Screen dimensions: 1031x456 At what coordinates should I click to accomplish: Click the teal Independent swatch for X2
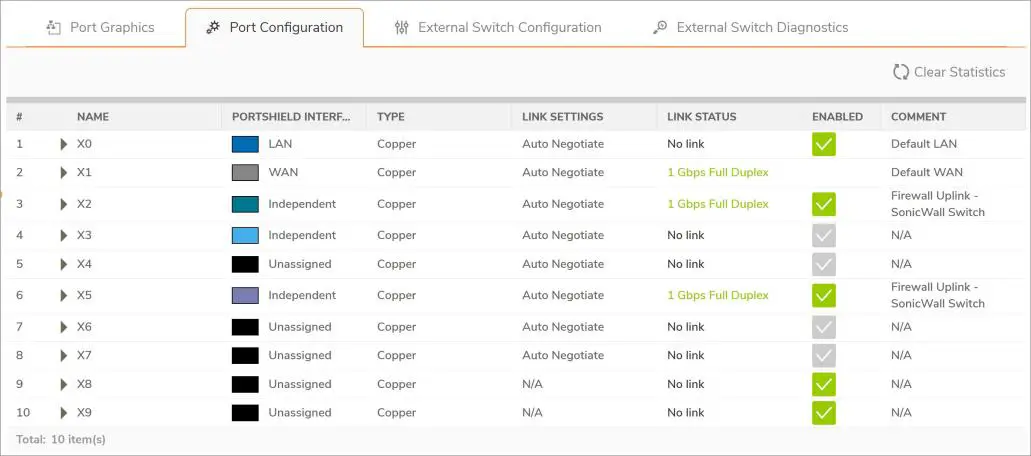(245, 204)
